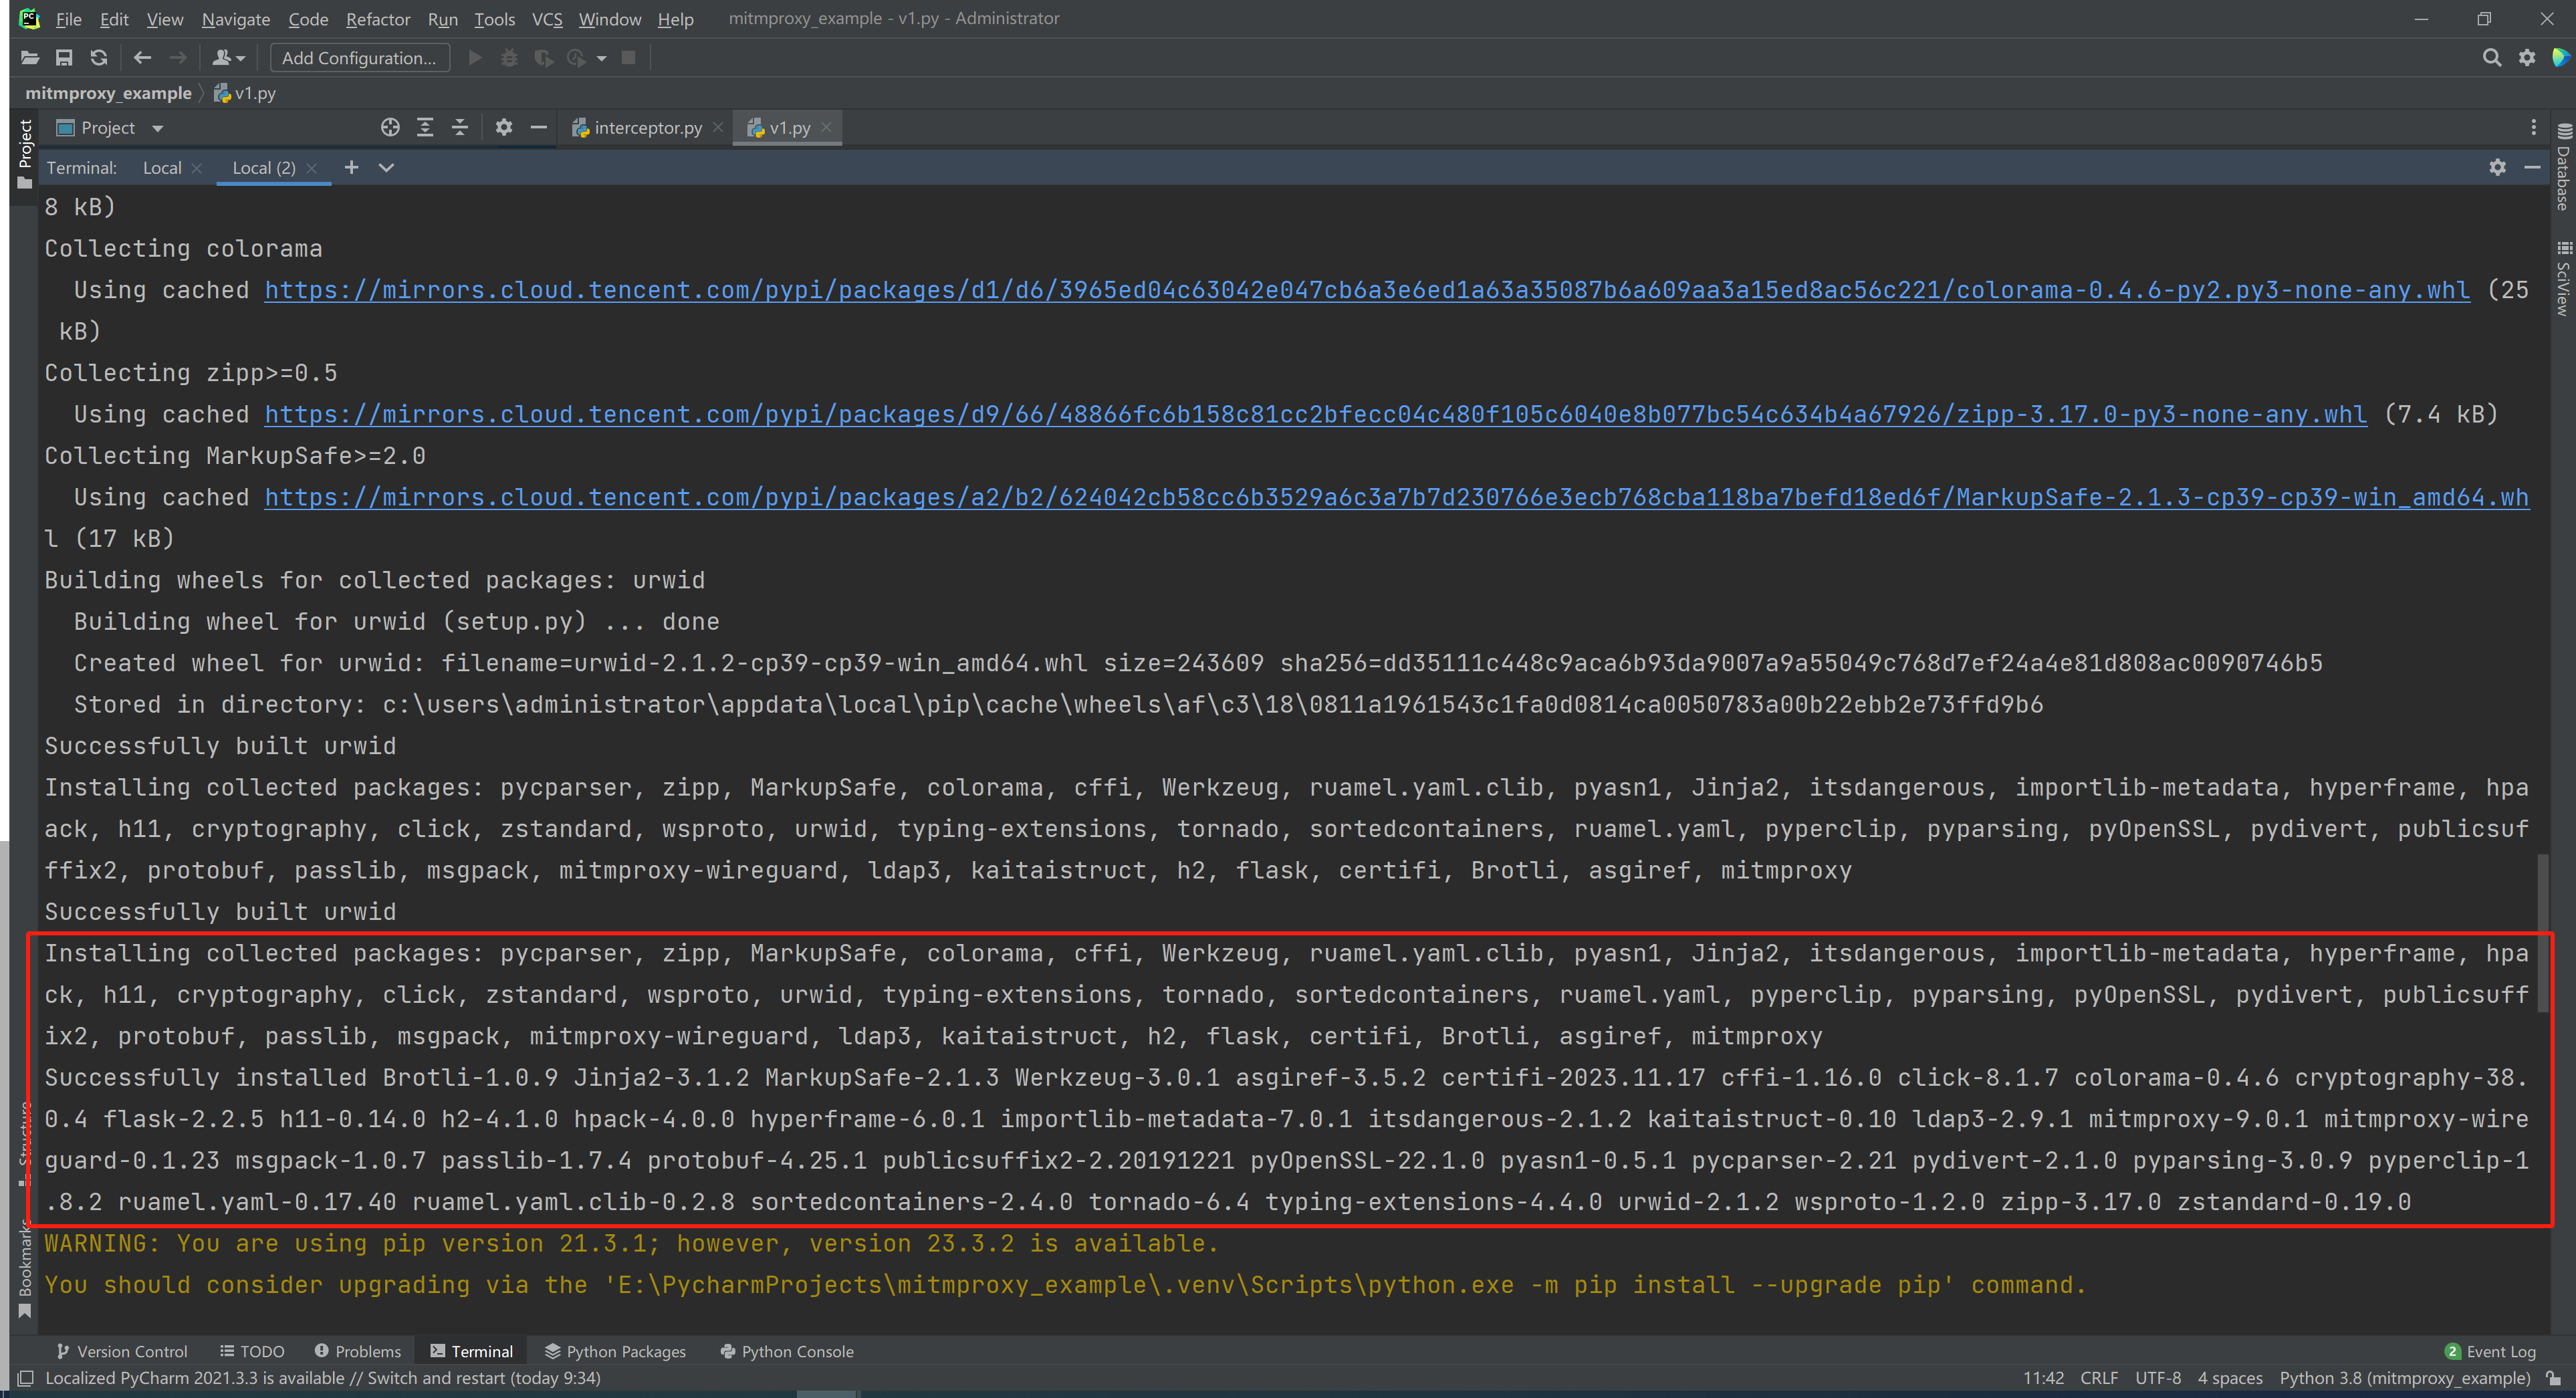This screenshot has width=2576, height=1398.
Task: Navigate forward with the right arrow icon
Action: tap(178, 58)
